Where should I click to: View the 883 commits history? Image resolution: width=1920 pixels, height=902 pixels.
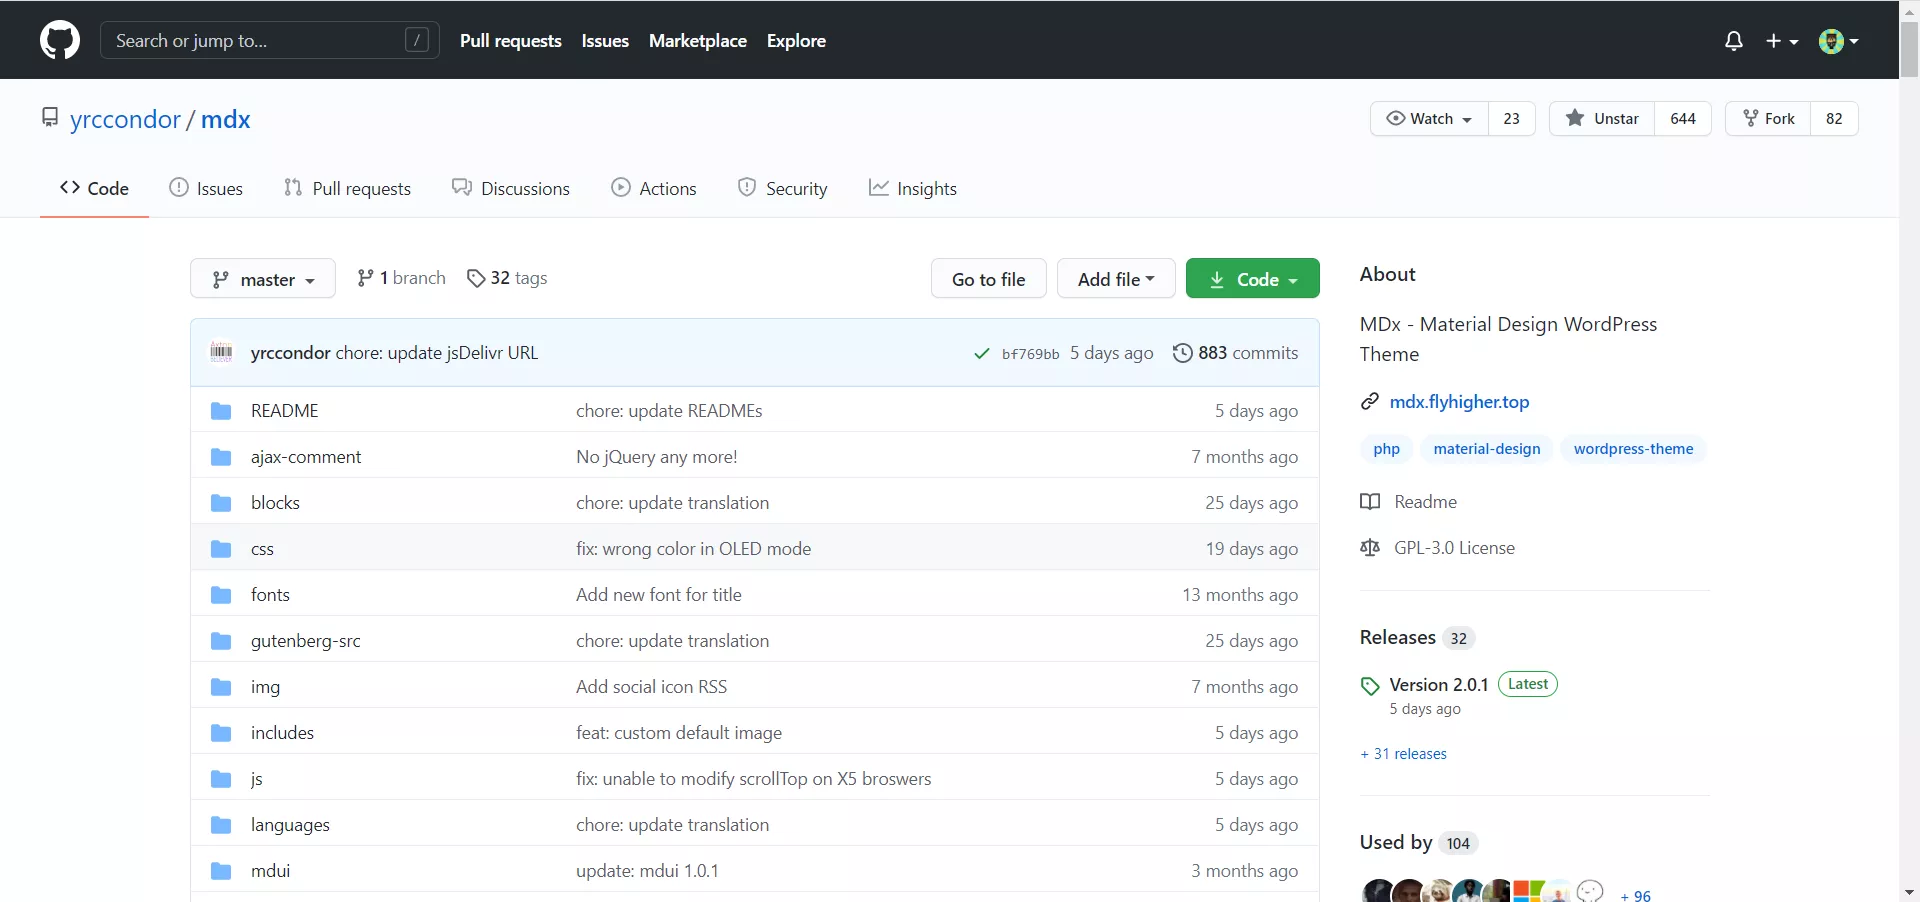[1236, 353]
